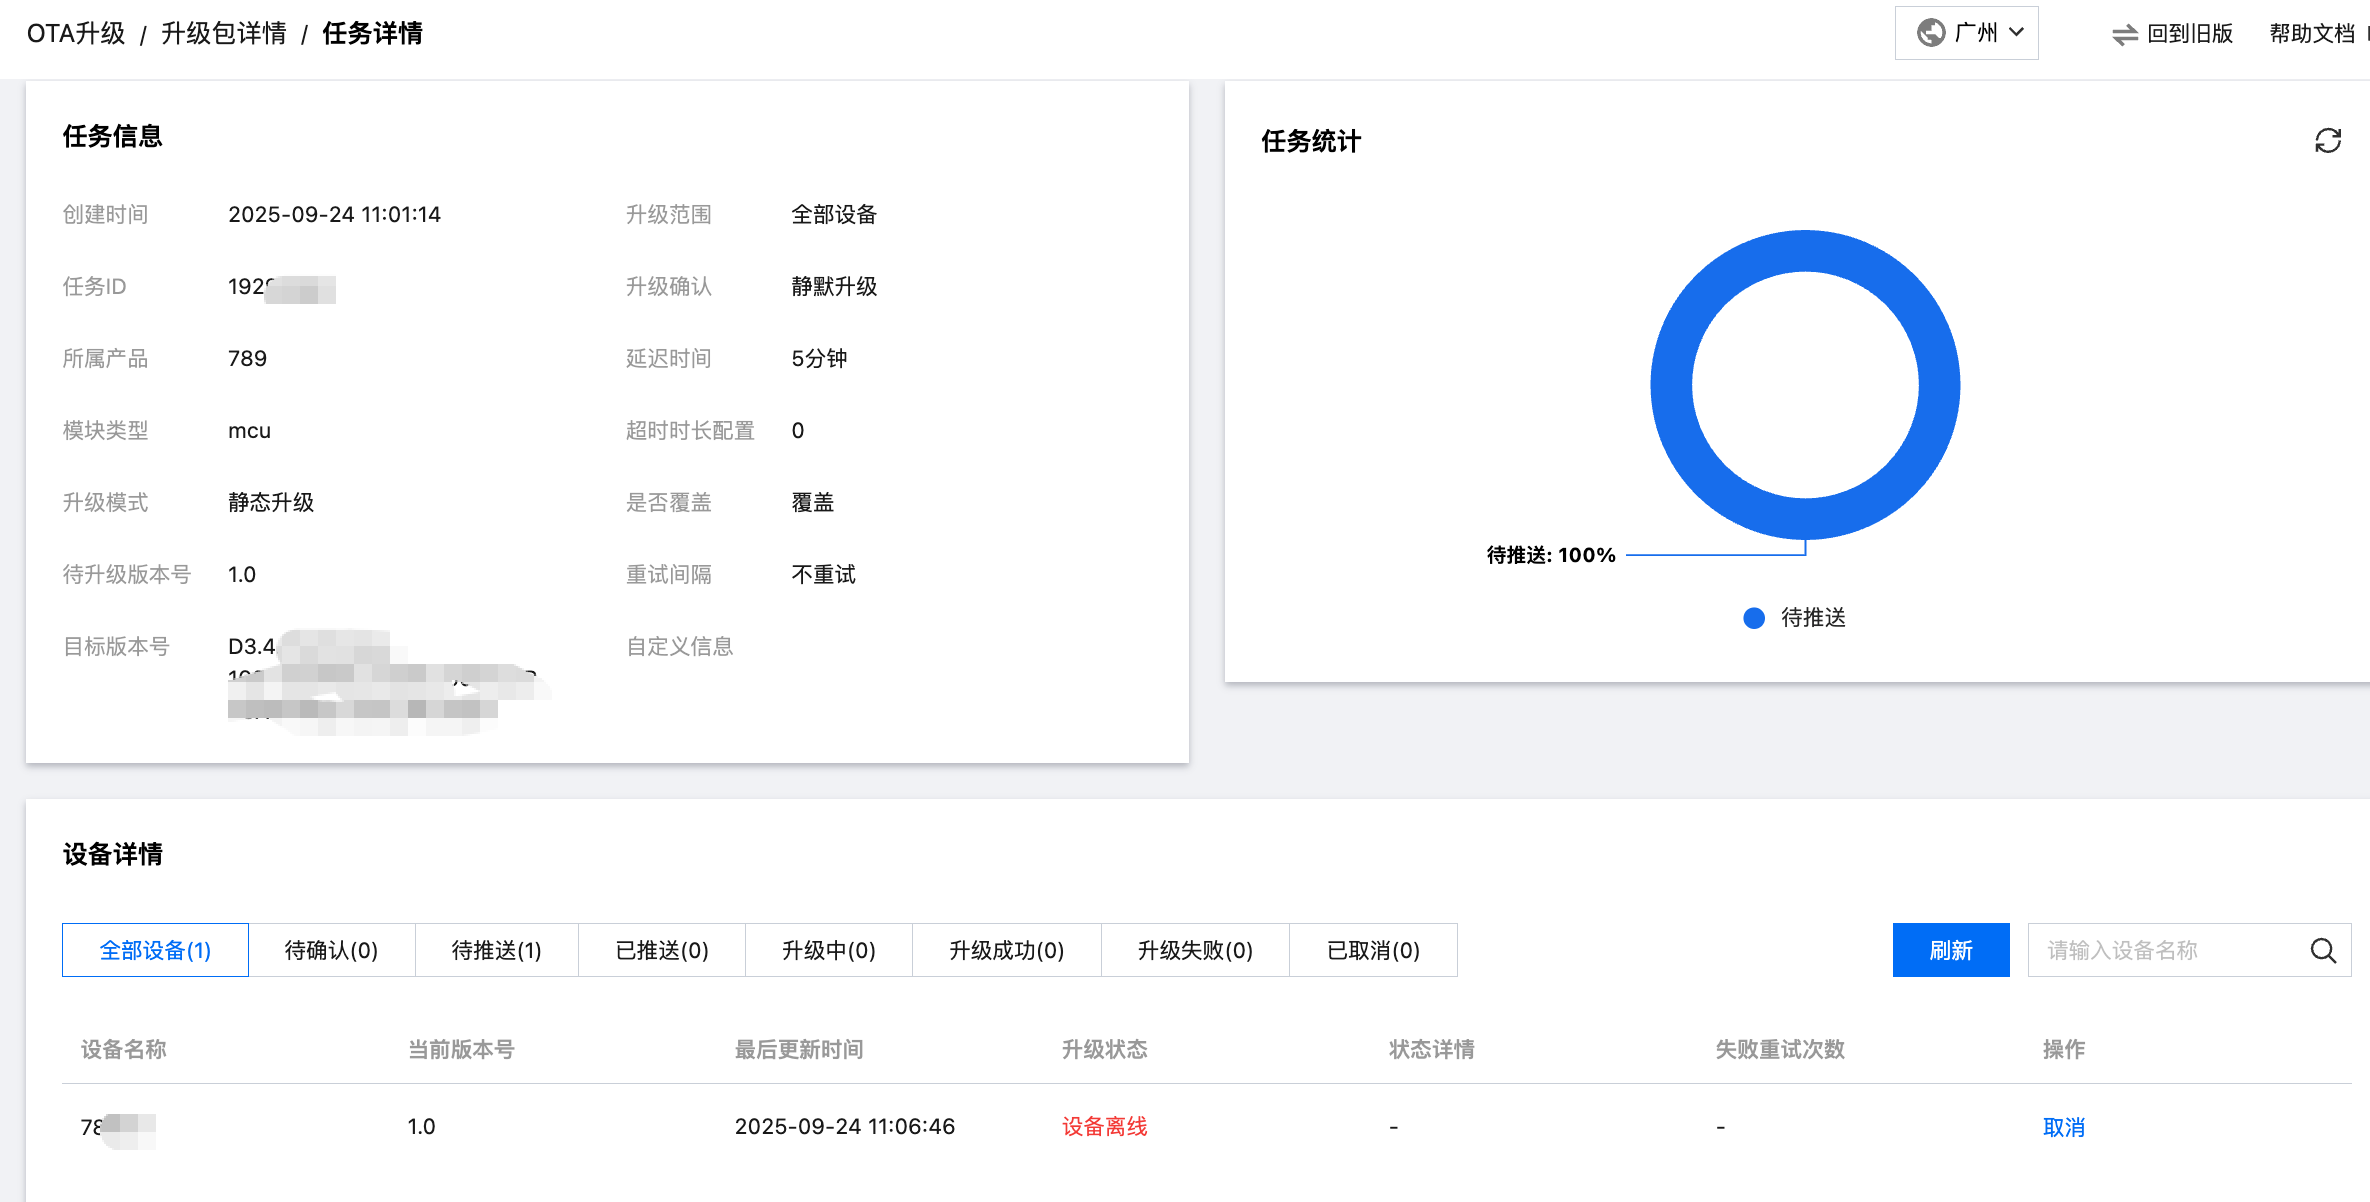
Task: Click the search magnifier icon
Action: [2323, 951]
